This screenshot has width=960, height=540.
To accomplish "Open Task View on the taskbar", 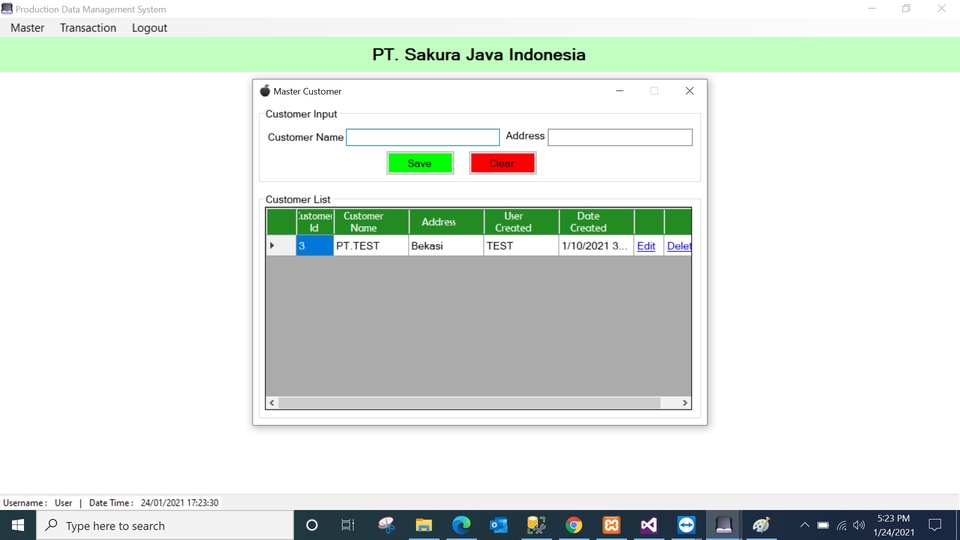I will coord(348,525).
